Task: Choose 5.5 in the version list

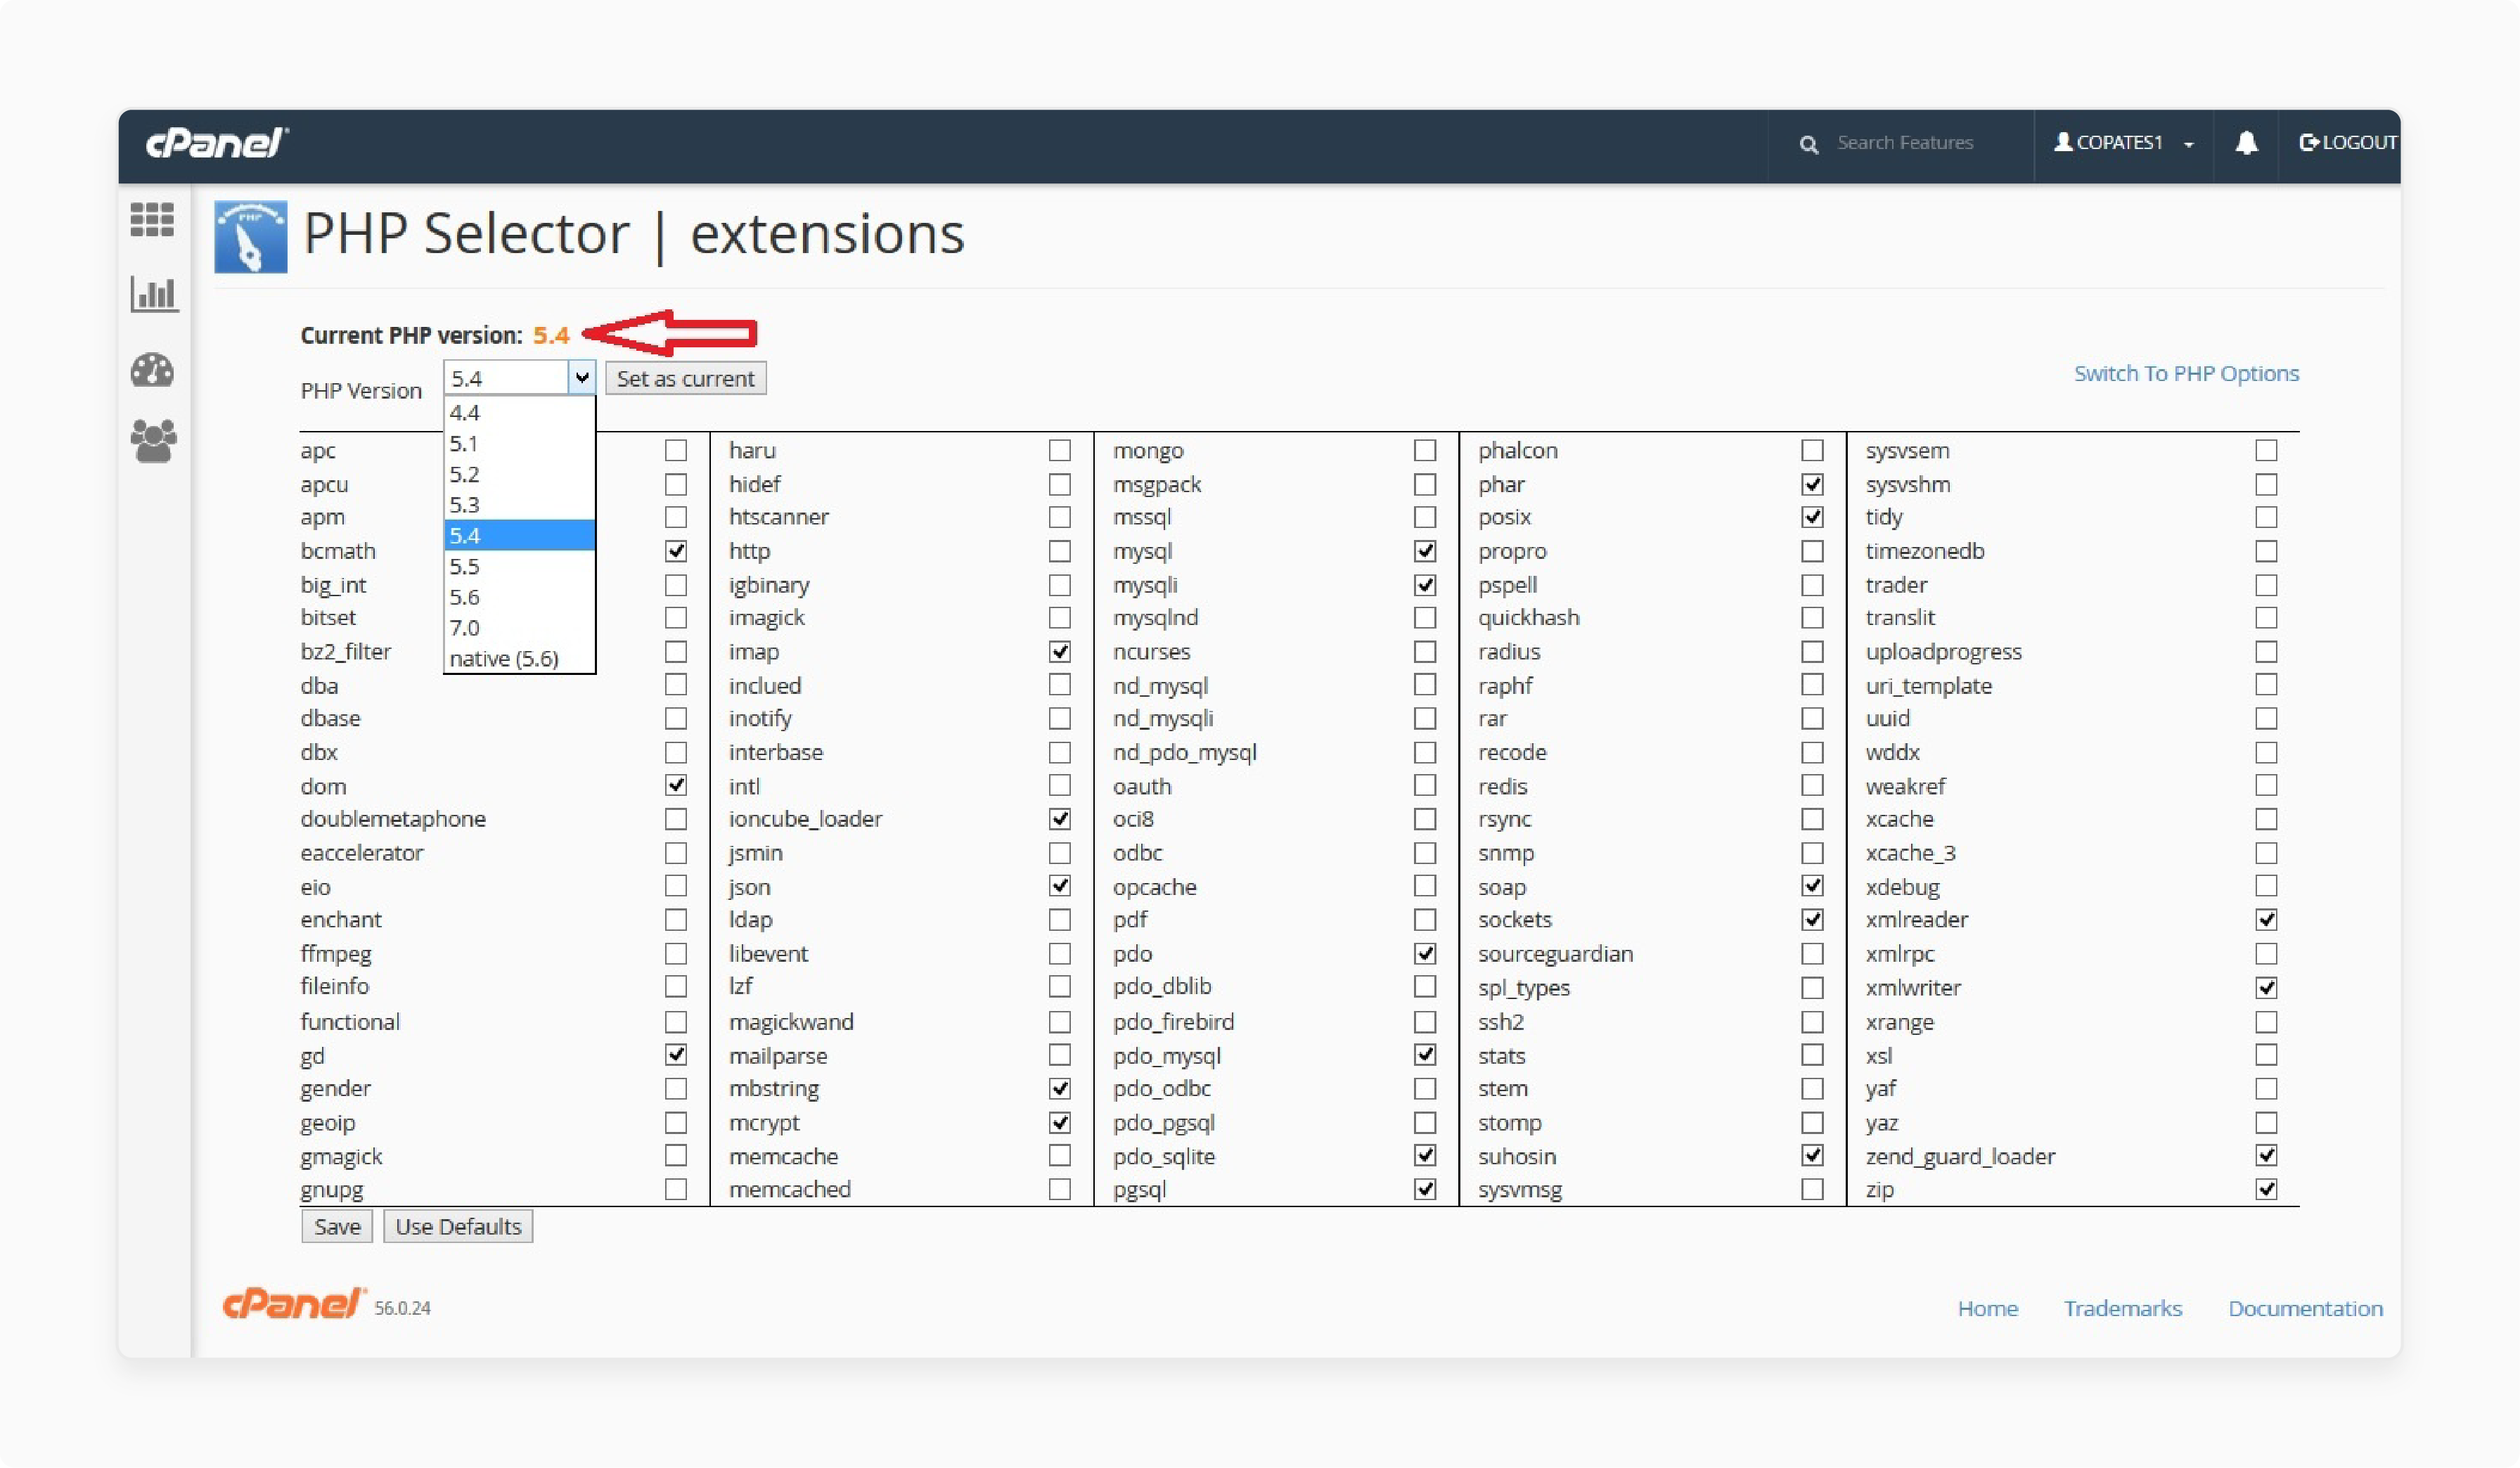Action: (519, 566)
